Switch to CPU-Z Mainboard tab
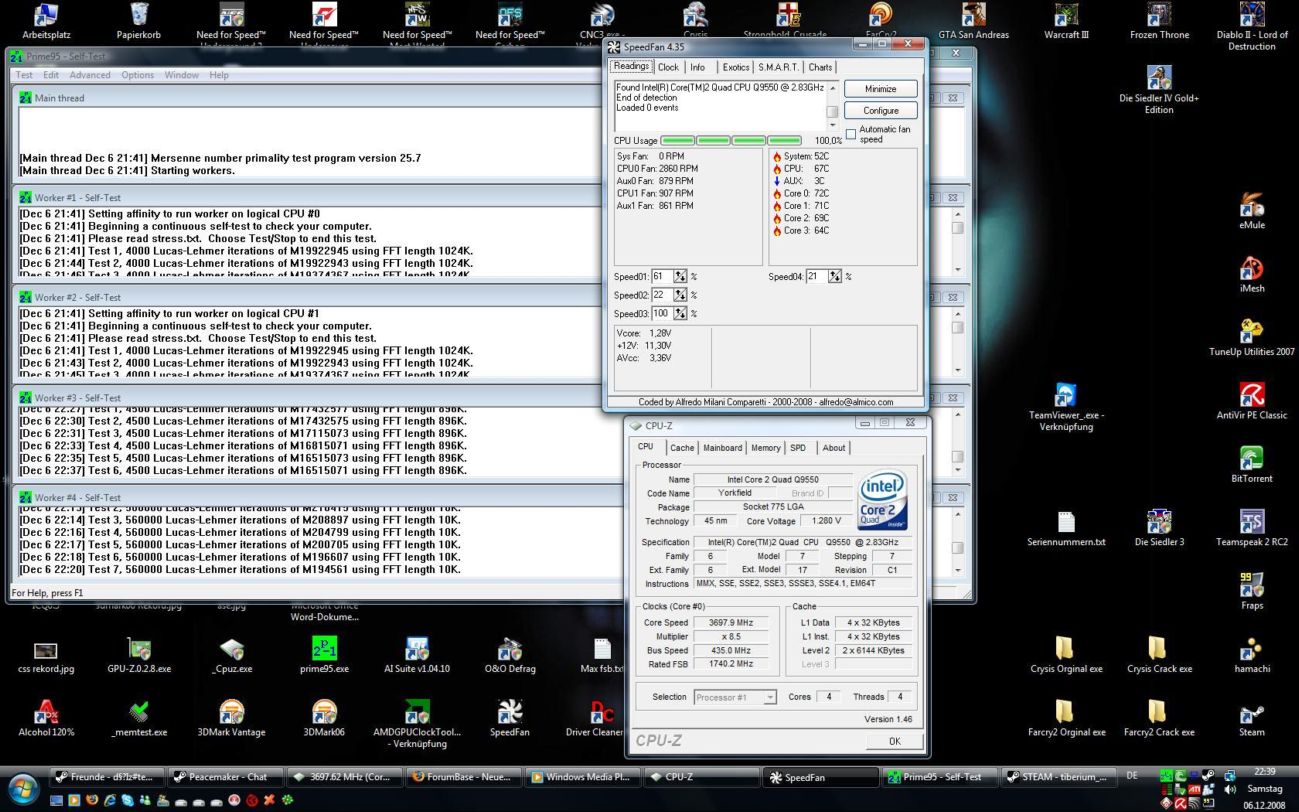Image resolution: width=1299 pixels, height=812 pixels. pos(722,448)
